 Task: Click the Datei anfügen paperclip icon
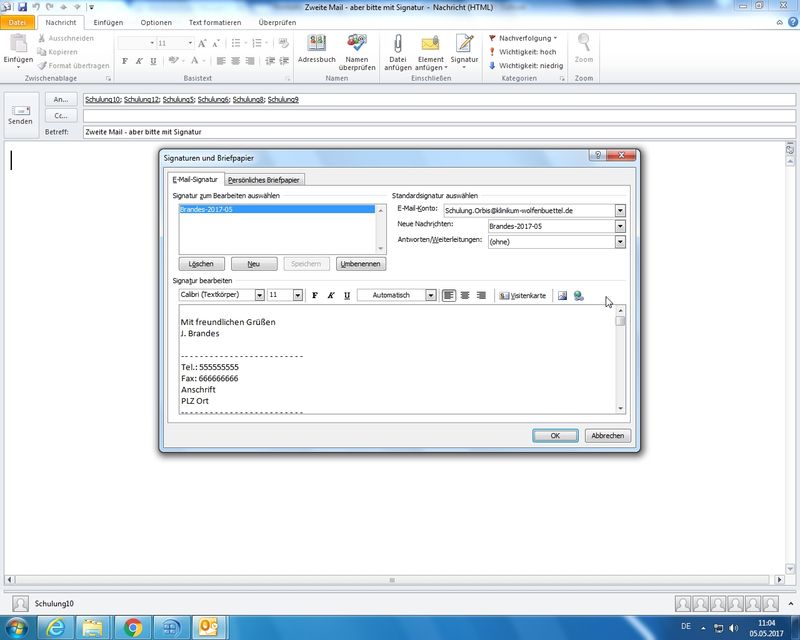[x=397, y=52]
